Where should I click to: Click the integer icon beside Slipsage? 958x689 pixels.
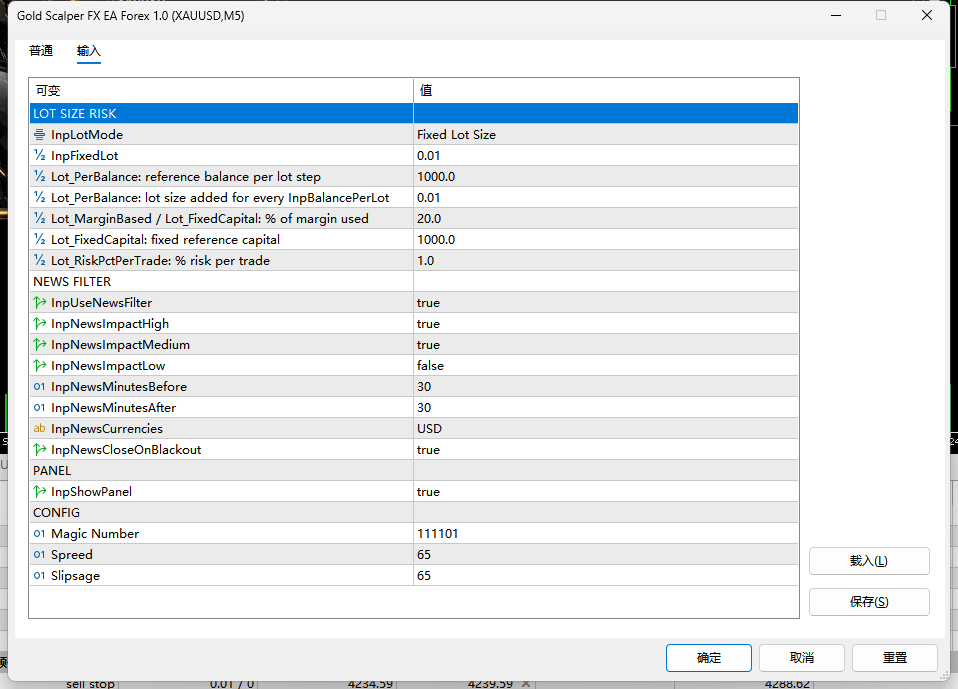40,575
